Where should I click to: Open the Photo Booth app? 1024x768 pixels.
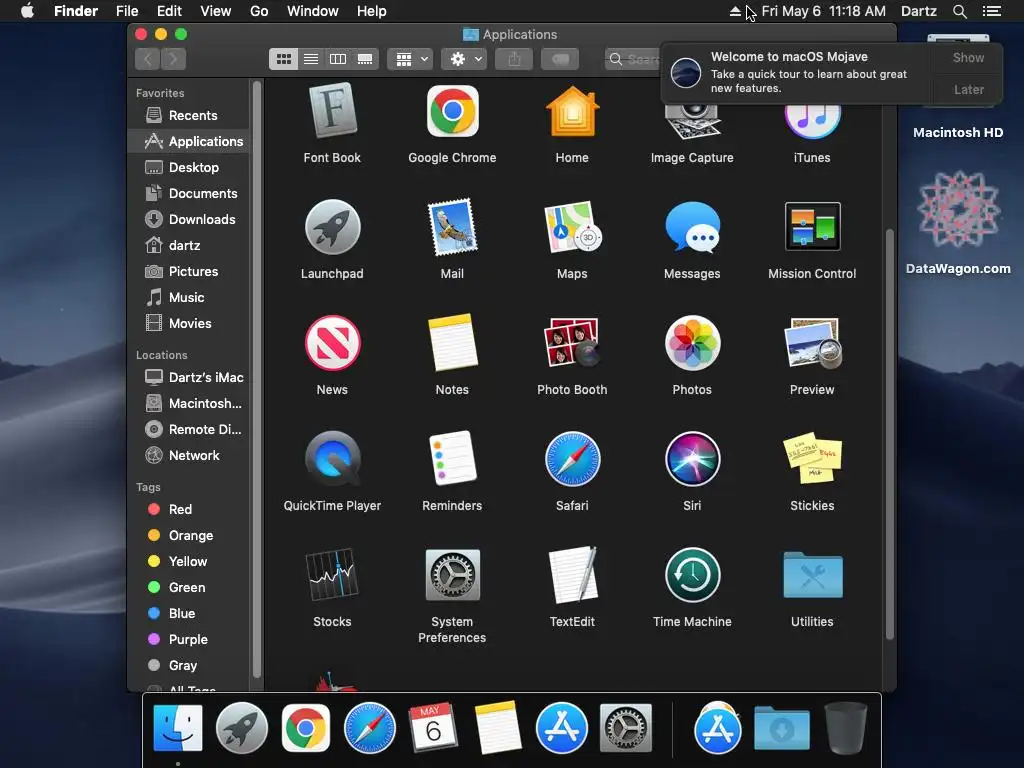(x=572, y=343)
